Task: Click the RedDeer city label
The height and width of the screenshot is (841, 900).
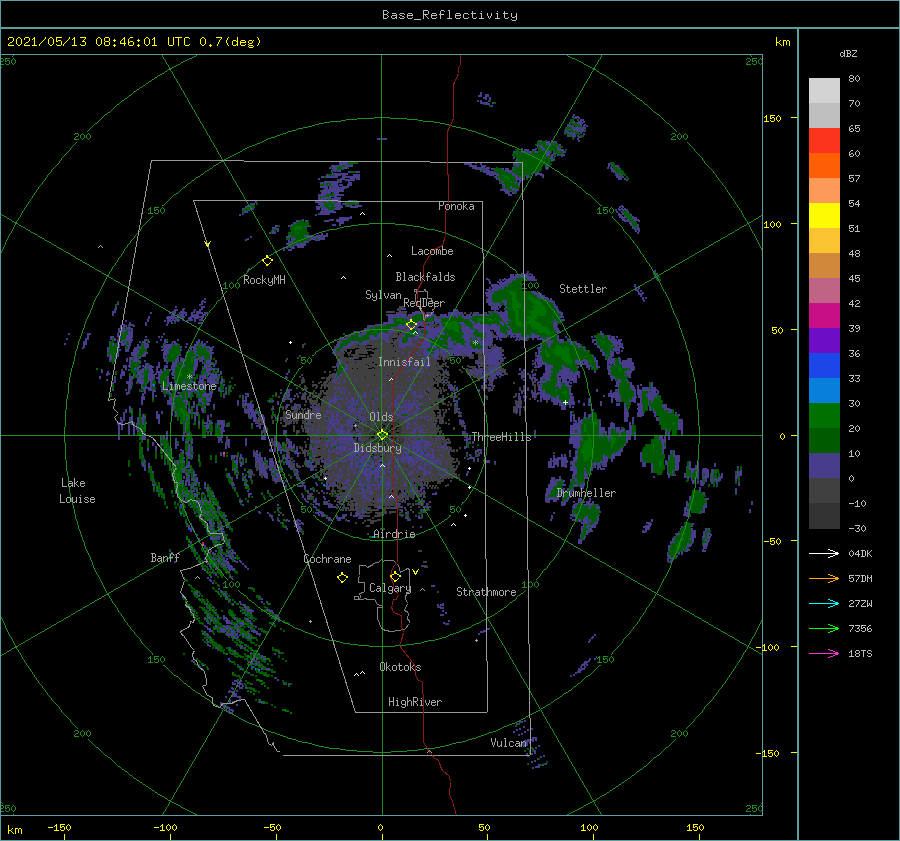Action: click(424, 303)
